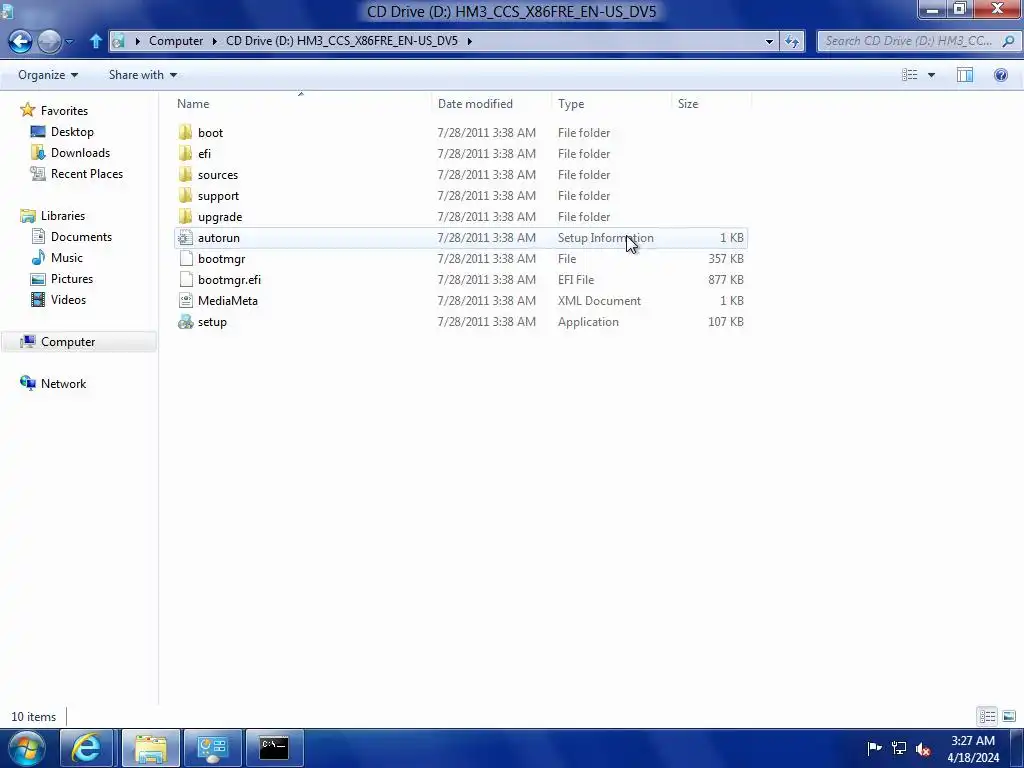Screen dimensions: 1024x768
Task: Open the Windows Start menu
Action: 25,748
